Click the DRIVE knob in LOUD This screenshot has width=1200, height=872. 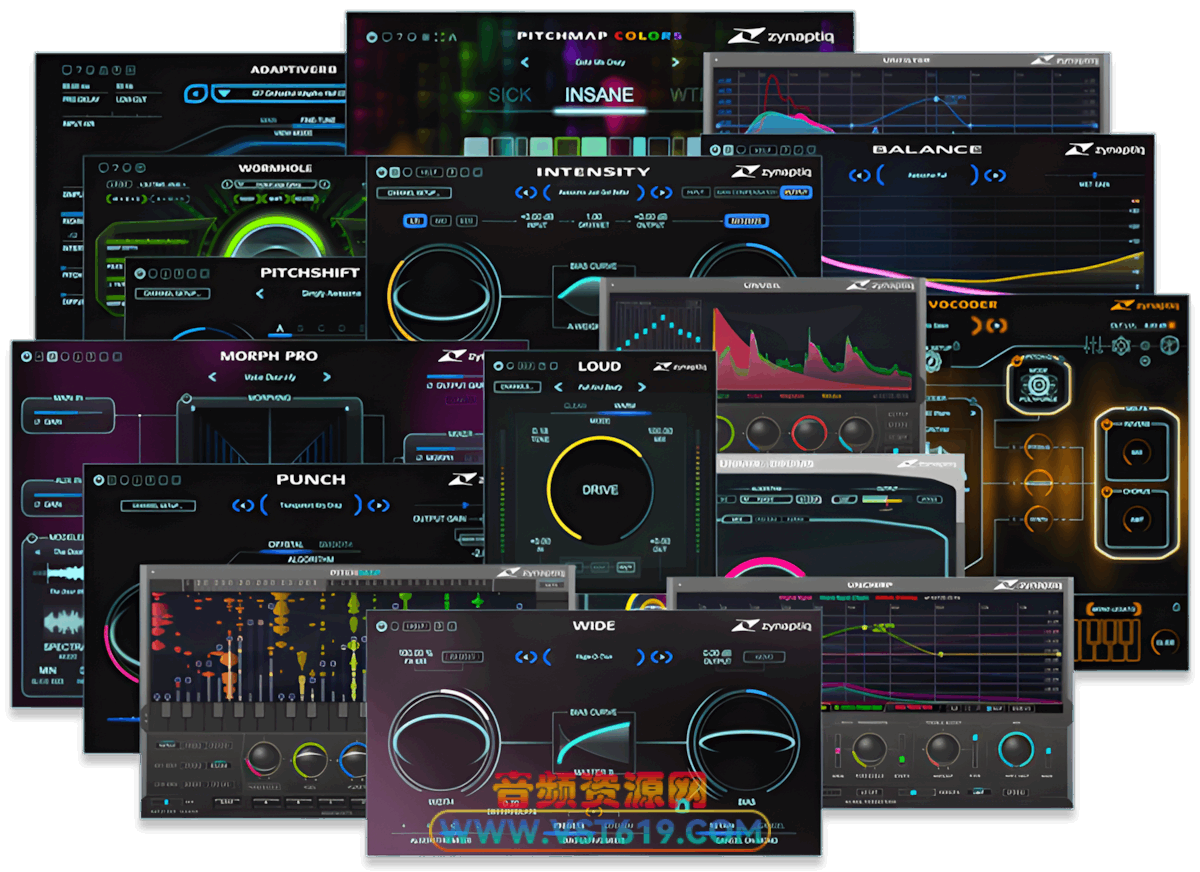pos(600,490)
